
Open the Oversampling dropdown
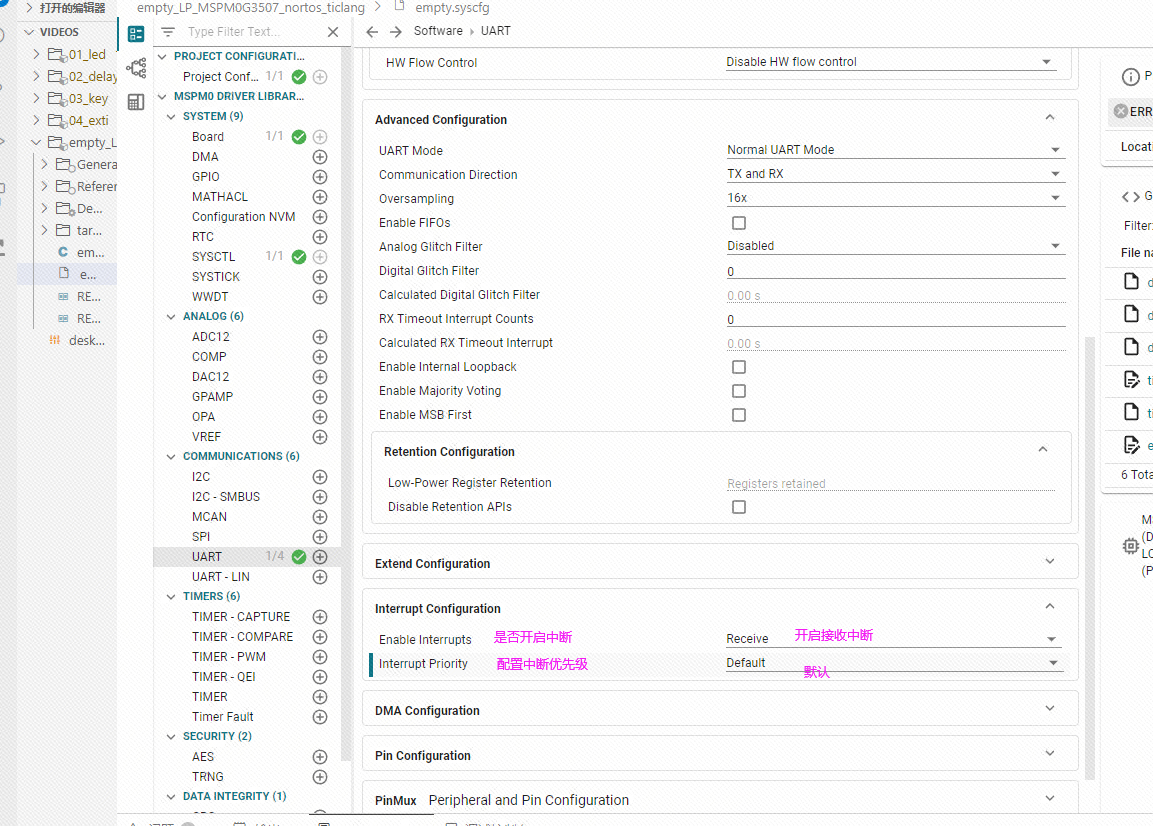click(x=896, y=198)
